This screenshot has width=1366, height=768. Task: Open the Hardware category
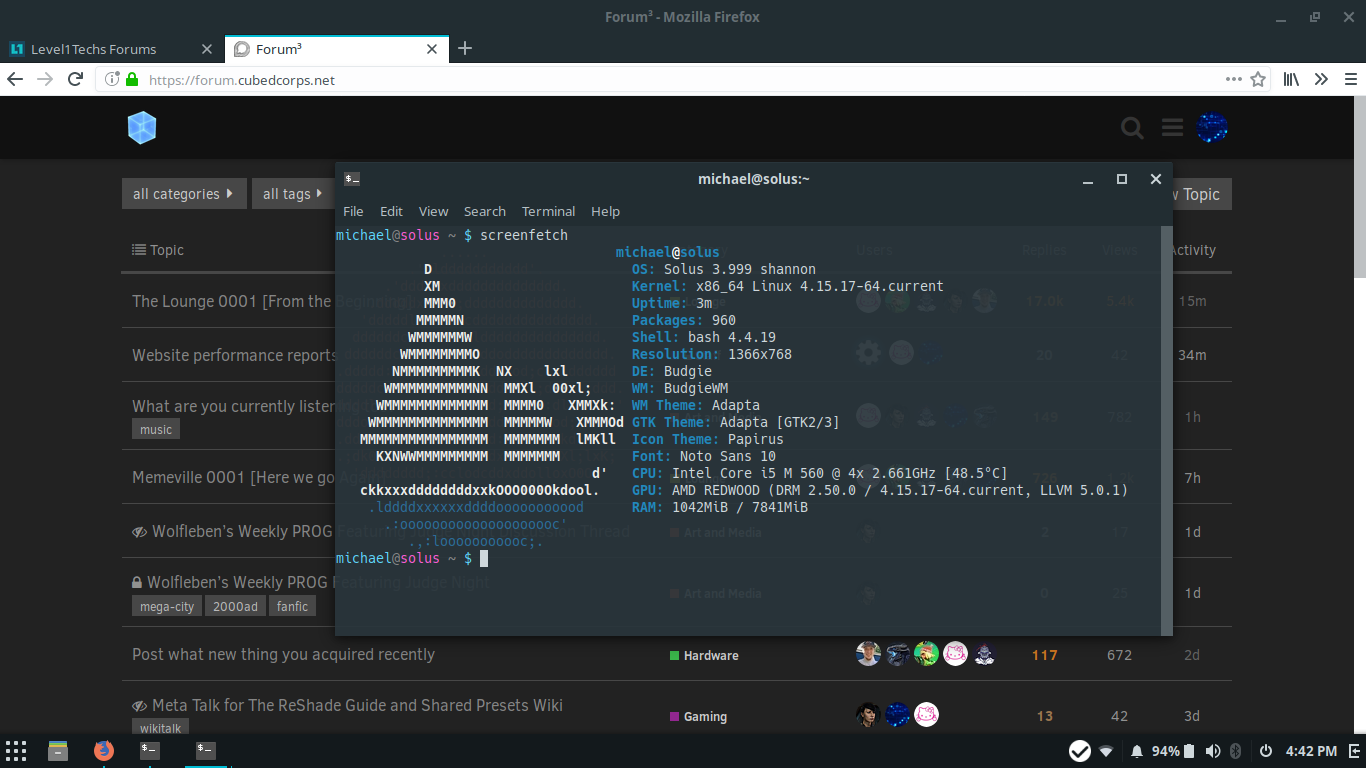[704, 656]
